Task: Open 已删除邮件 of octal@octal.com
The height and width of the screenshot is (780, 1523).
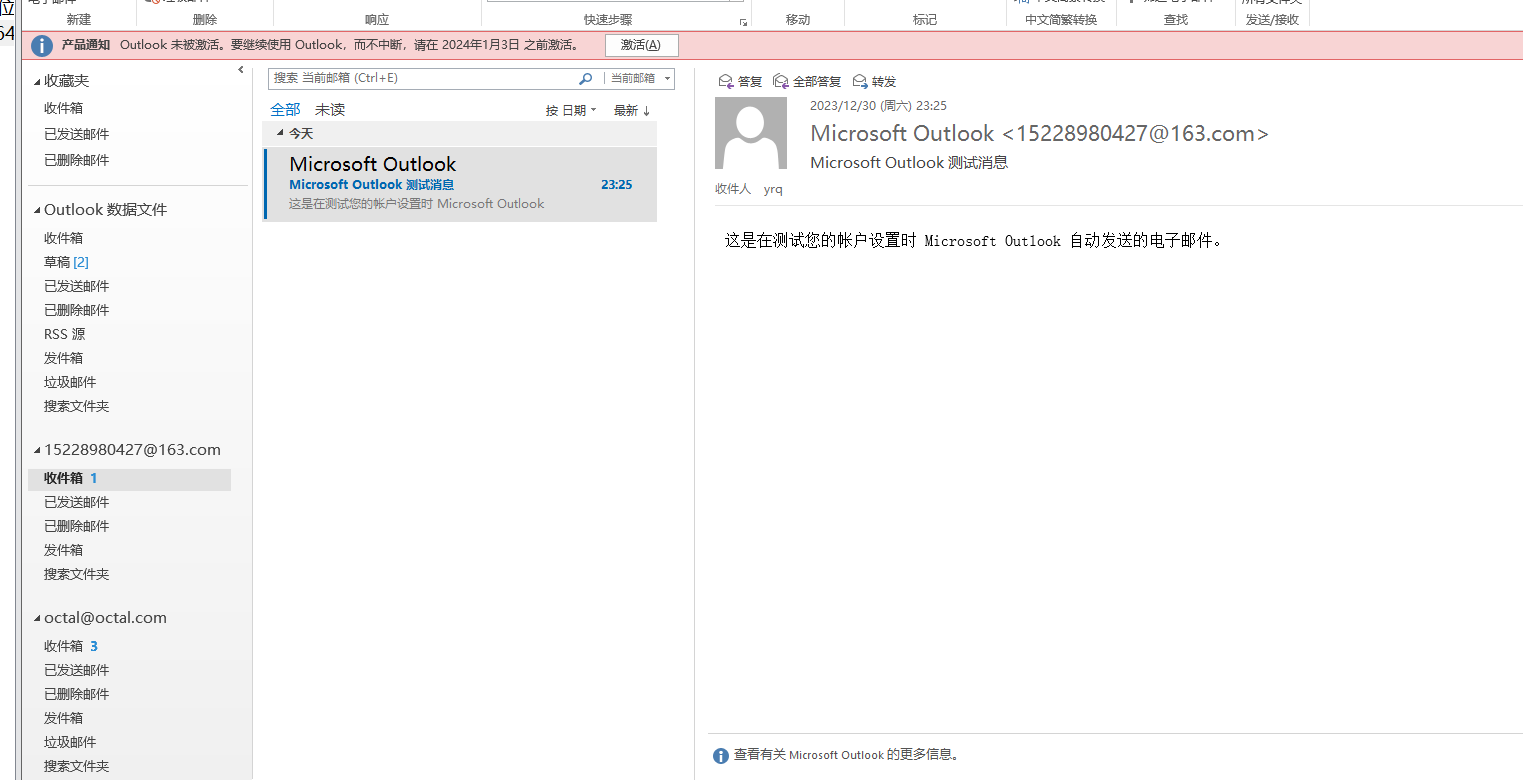Action: (77, 694)
